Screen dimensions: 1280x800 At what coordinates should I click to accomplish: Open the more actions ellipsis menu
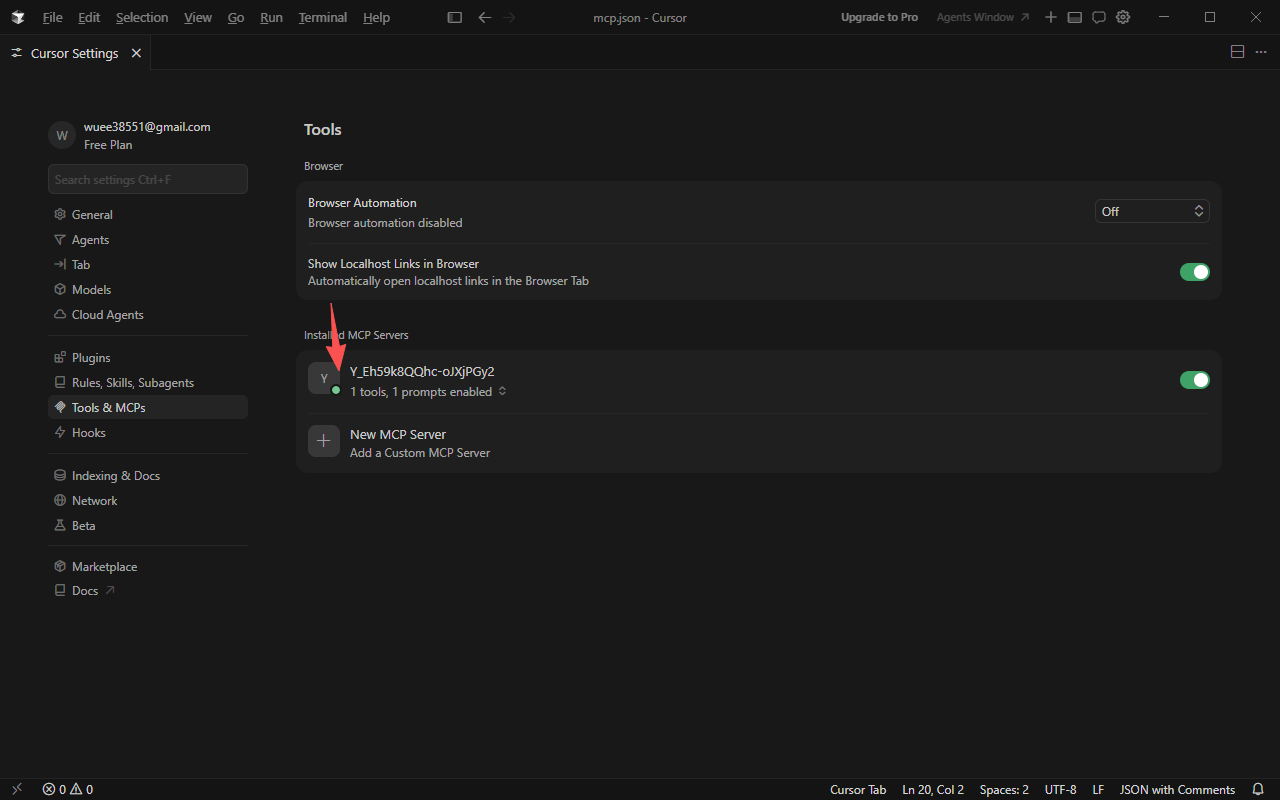(1261, 52)
